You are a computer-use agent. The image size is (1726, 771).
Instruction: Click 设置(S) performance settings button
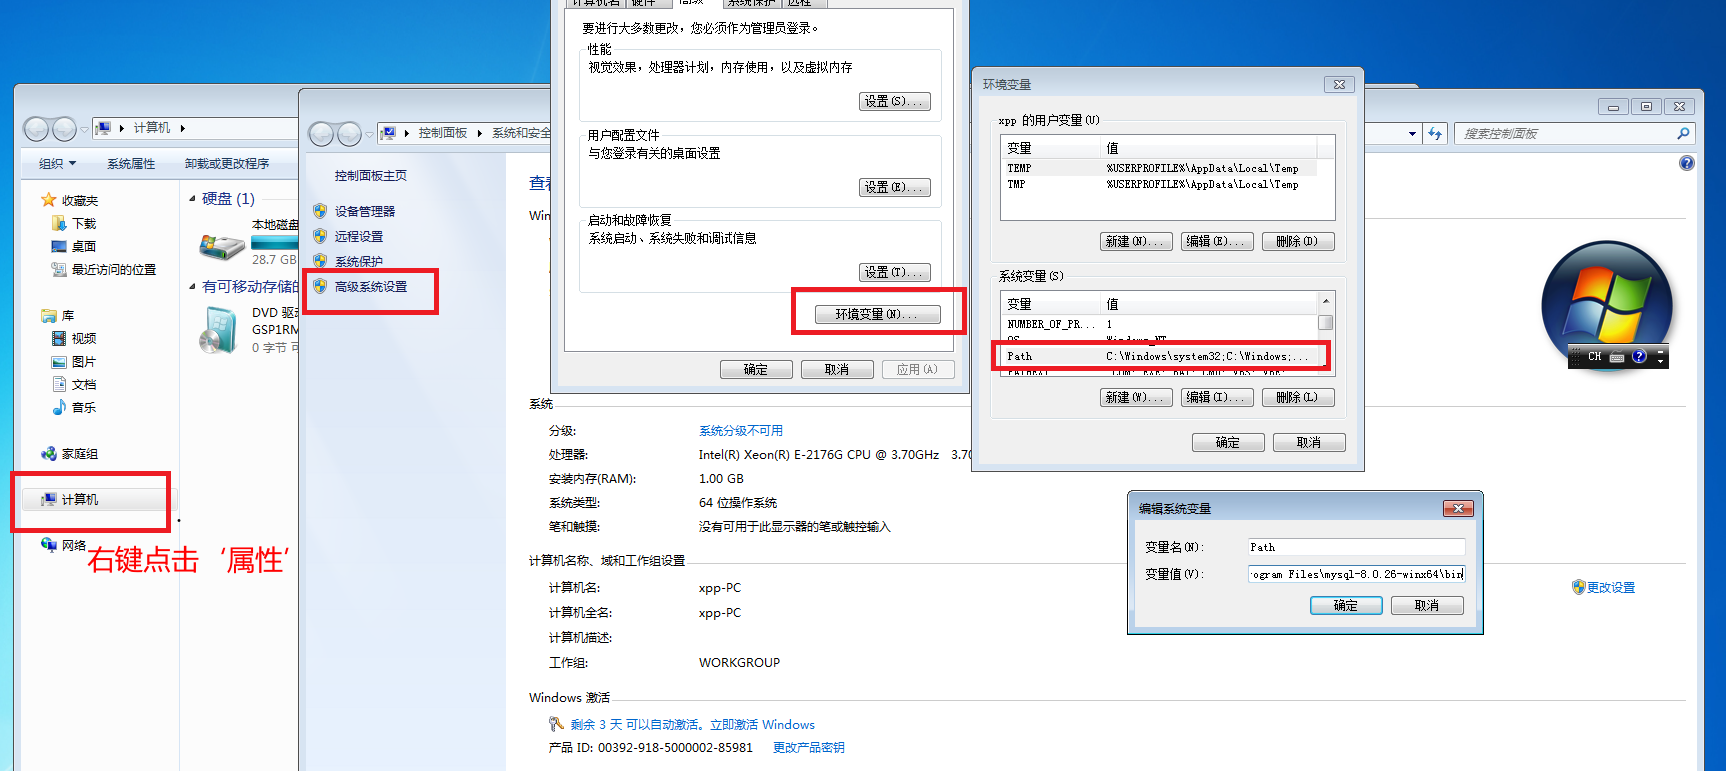894,101
